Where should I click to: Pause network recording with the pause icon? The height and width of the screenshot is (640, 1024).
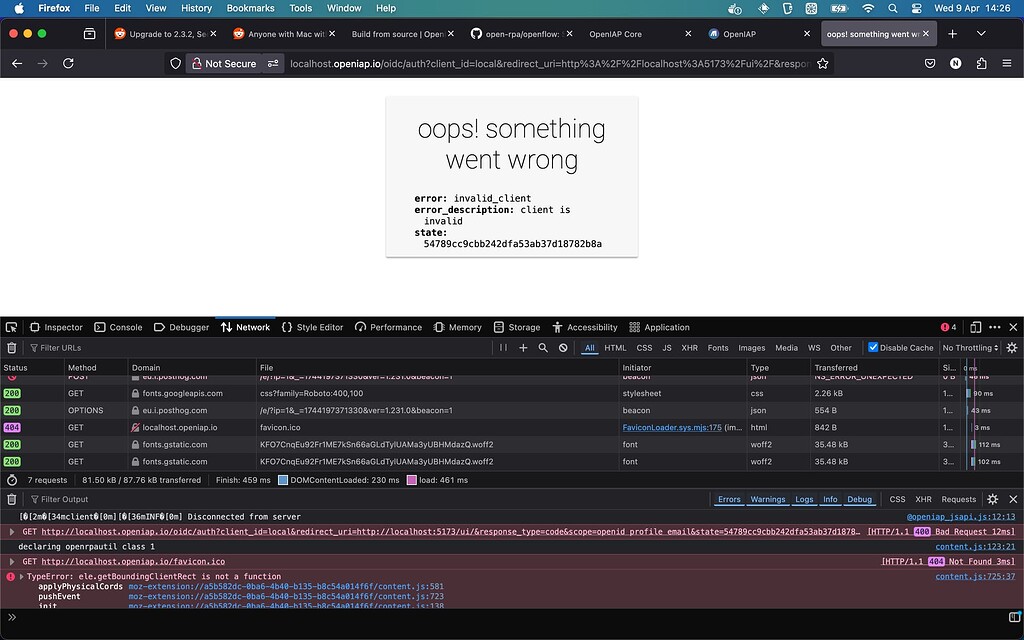point(504,348)
